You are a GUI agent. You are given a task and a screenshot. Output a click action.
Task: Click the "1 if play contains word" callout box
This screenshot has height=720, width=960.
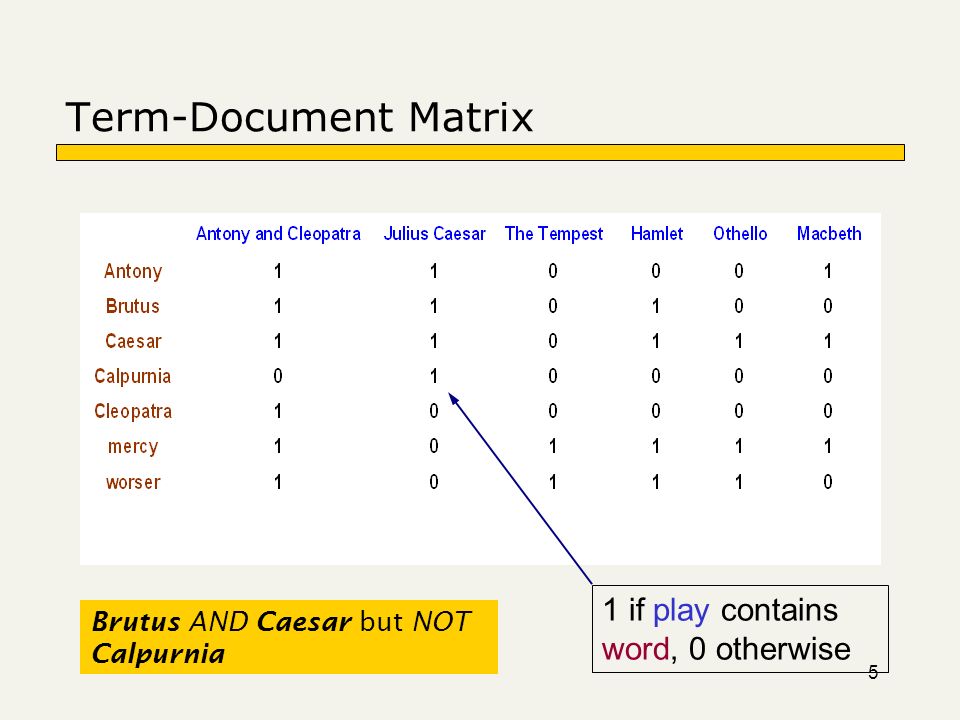(740, 629)
